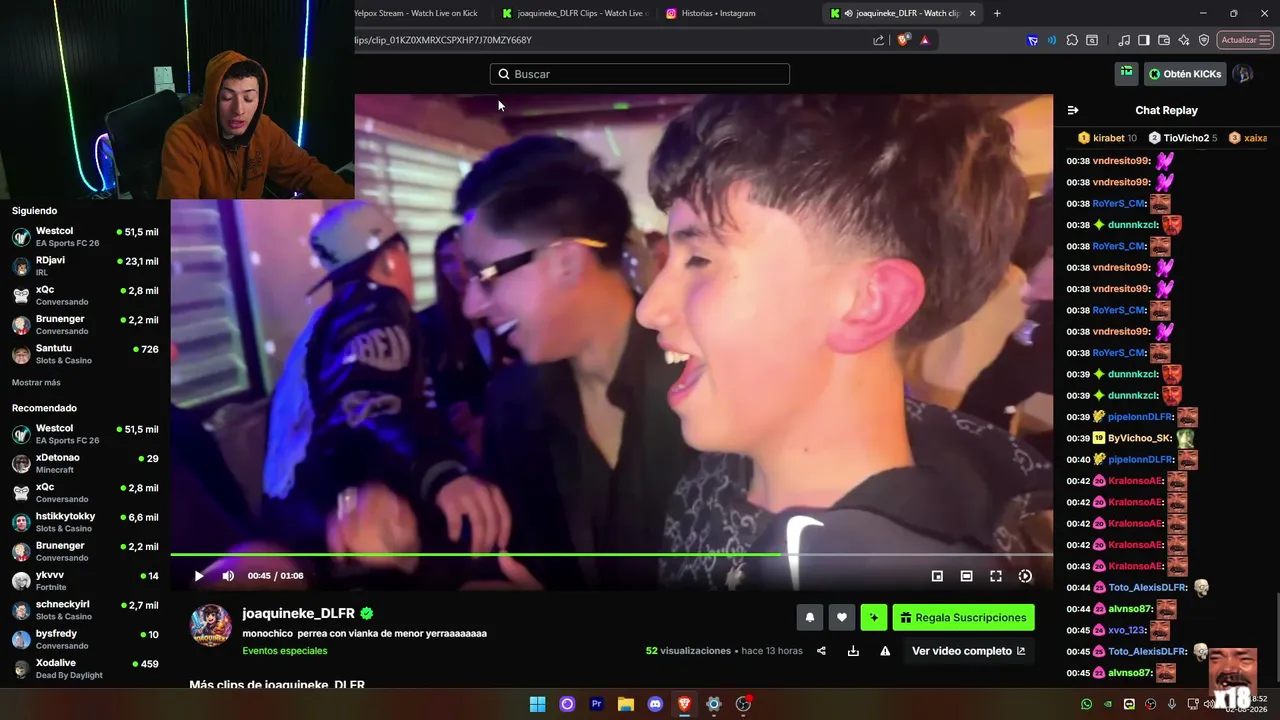
Task: Click the Obtén KICKs button
Action: point(1185,74)
